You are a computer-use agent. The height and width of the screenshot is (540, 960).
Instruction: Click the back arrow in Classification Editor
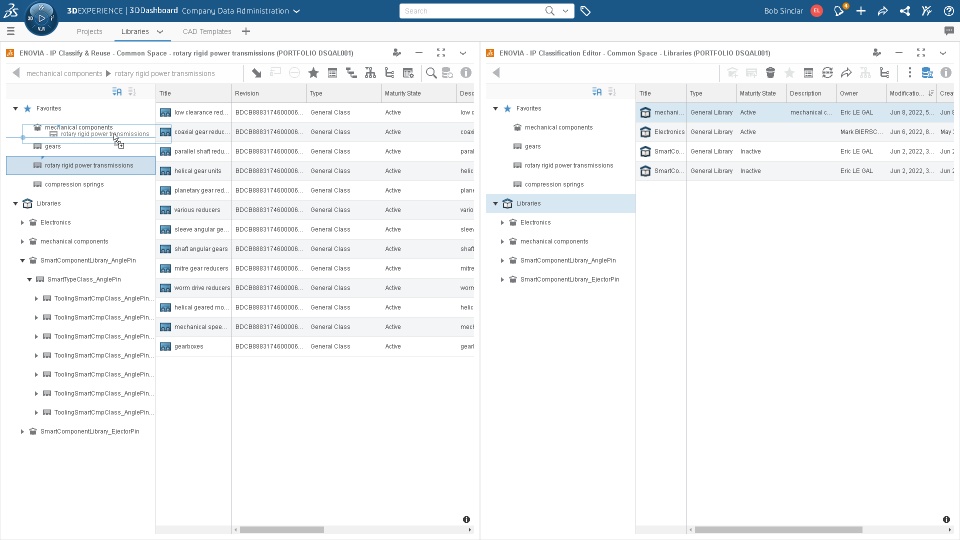click(497, 73)
